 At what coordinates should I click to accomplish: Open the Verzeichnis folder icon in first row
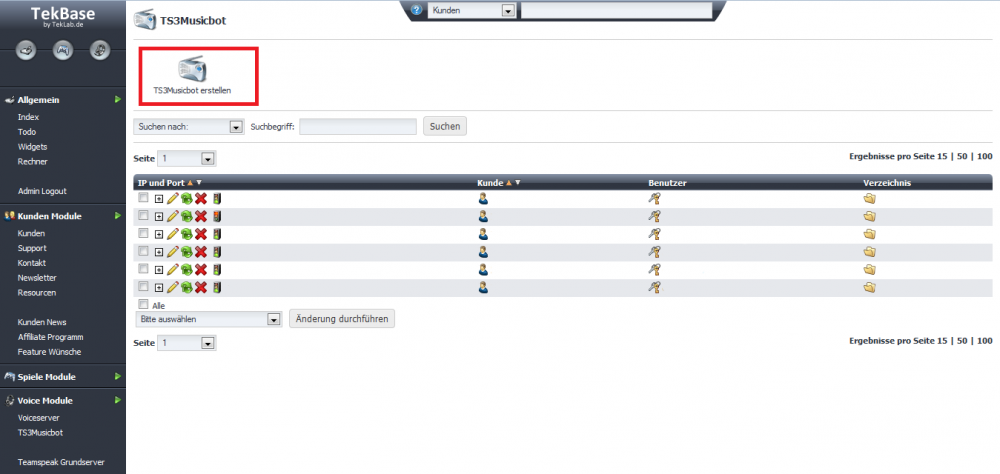(x=869, y=198)
